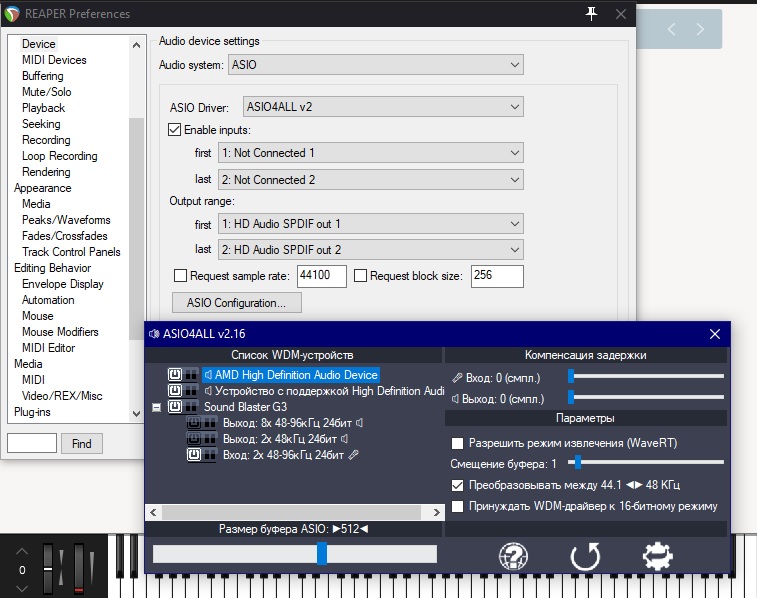Select Video/REX/Misc preferences page
757x598 pixels.
(x=62, y=396)
